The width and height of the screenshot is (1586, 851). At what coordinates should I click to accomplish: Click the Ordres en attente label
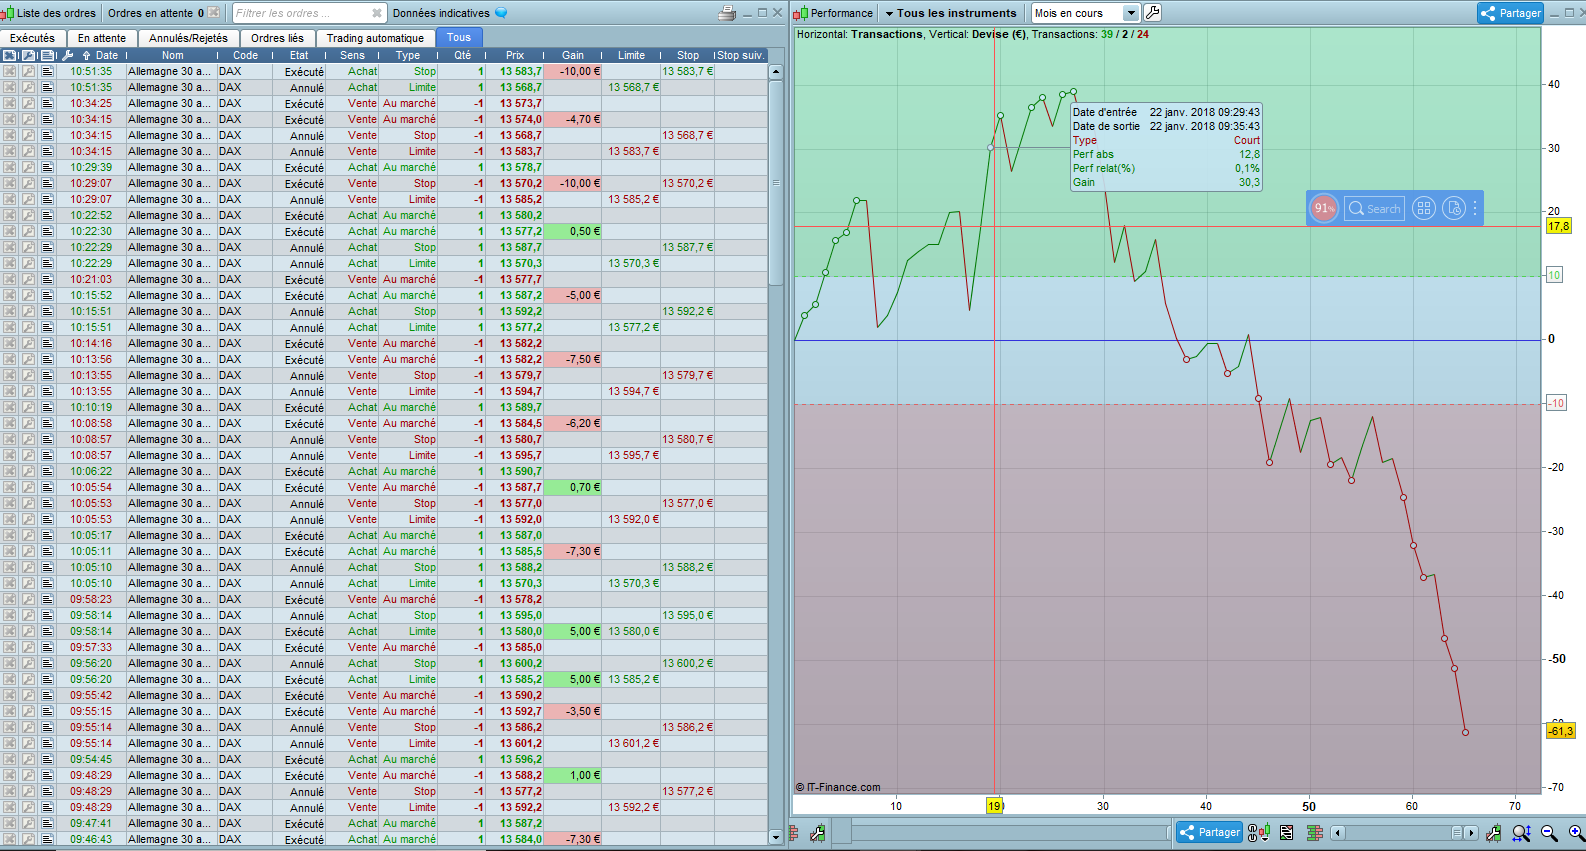pos(151,13)
